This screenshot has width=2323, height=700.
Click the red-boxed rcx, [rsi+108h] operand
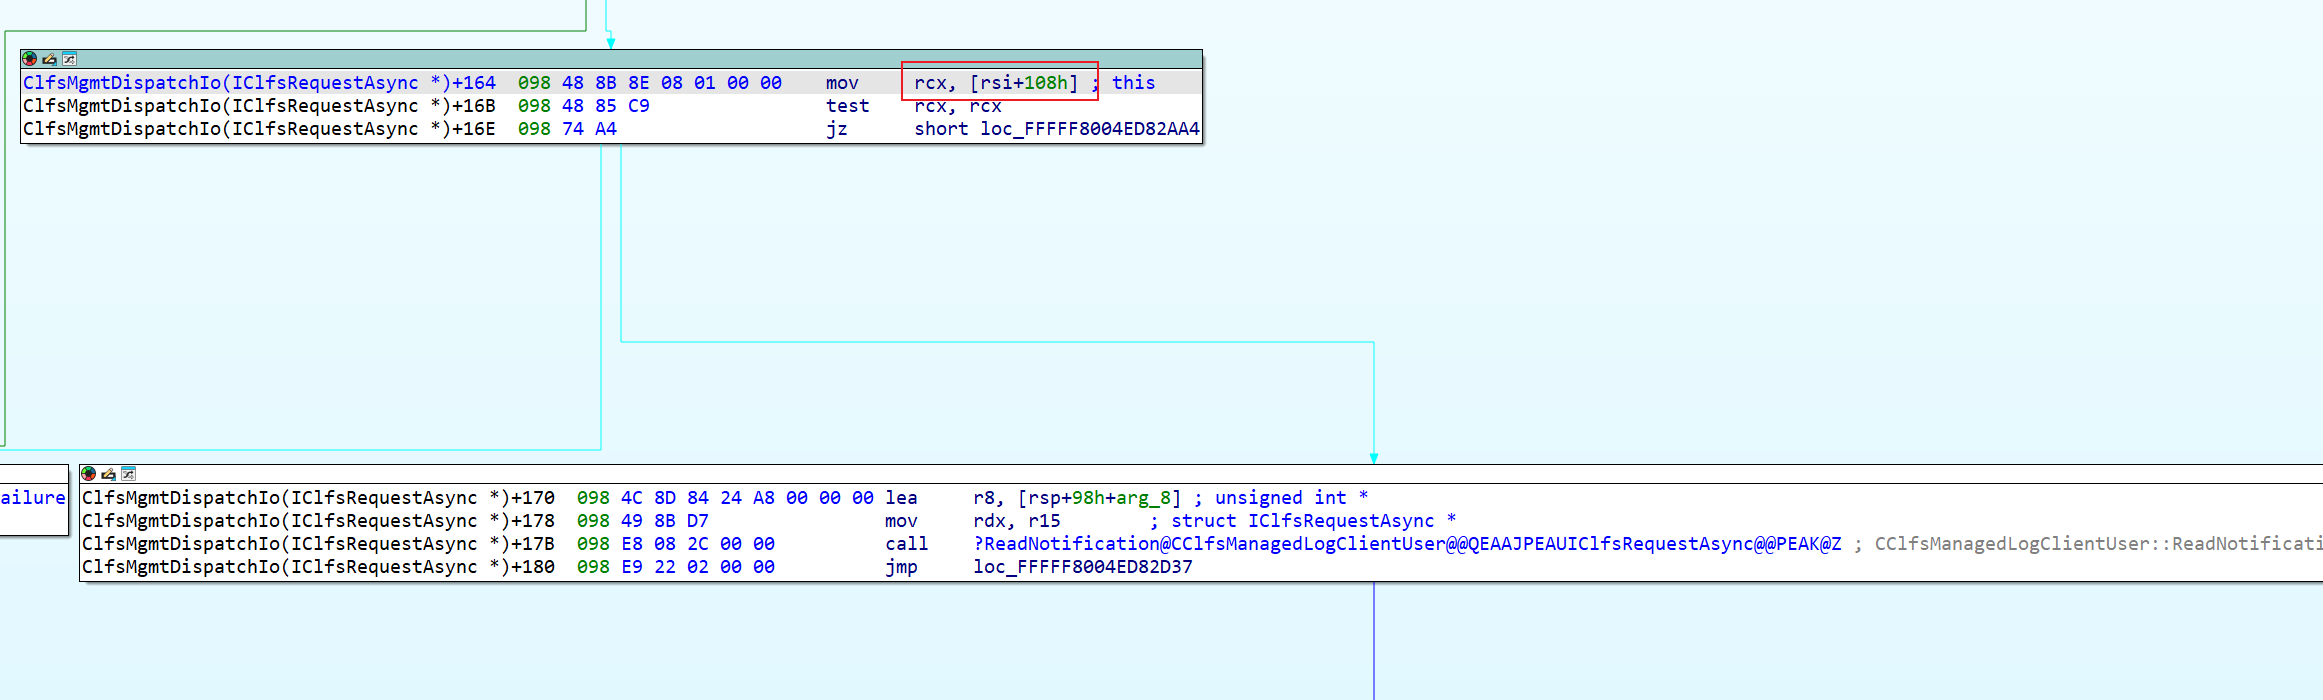pyautogui.click(x=997, y=83)
